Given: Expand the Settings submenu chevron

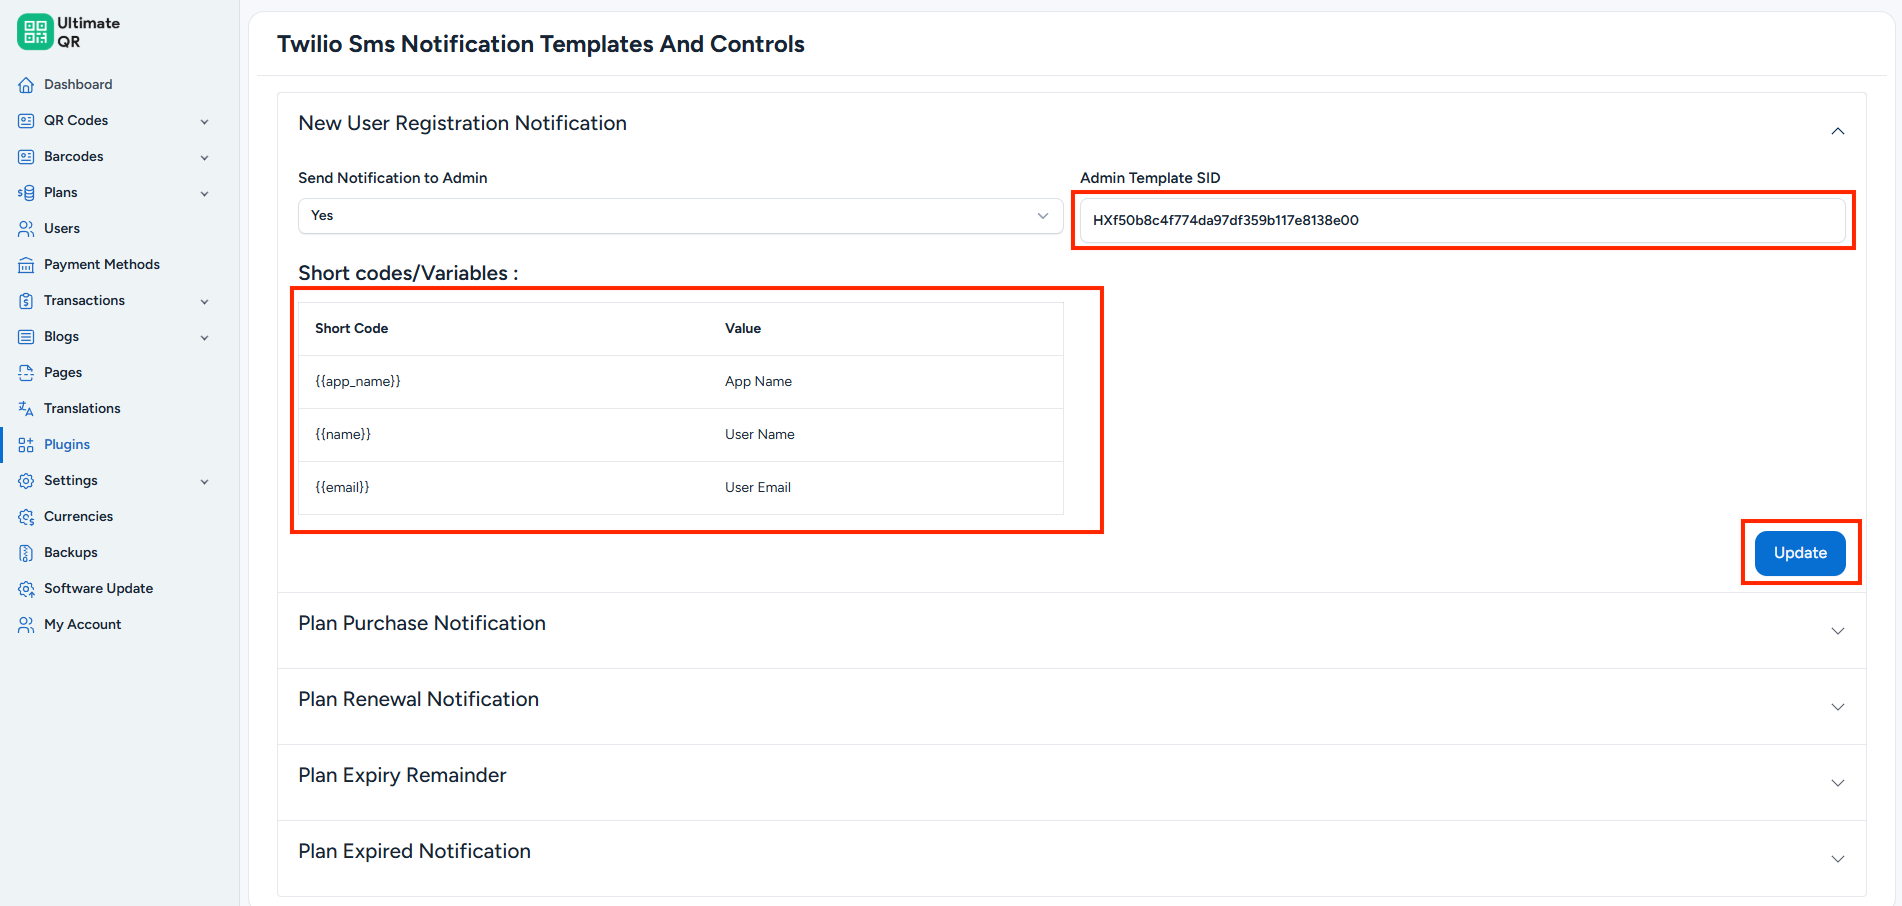Looking at the screenshot, I should (x=204, y=482).
